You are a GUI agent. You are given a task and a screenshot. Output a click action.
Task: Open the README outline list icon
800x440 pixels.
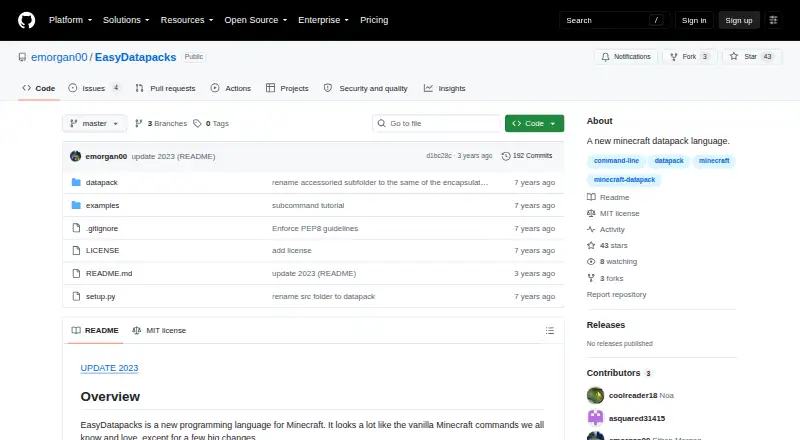click(549, 331)
